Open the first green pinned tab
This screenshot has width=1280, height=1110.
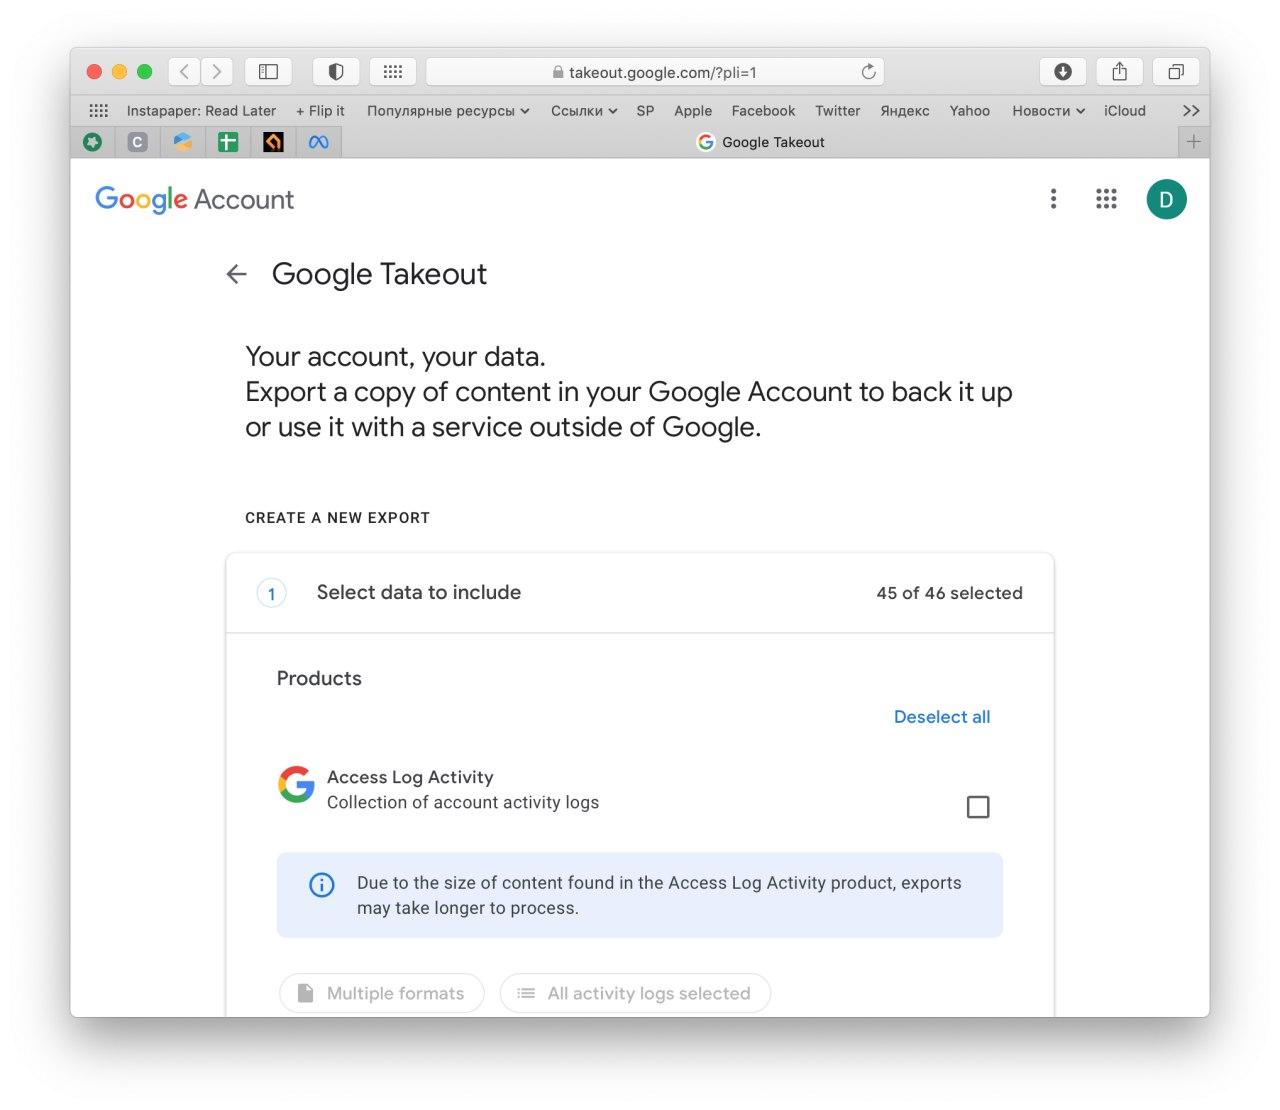[x=93, y=142]
